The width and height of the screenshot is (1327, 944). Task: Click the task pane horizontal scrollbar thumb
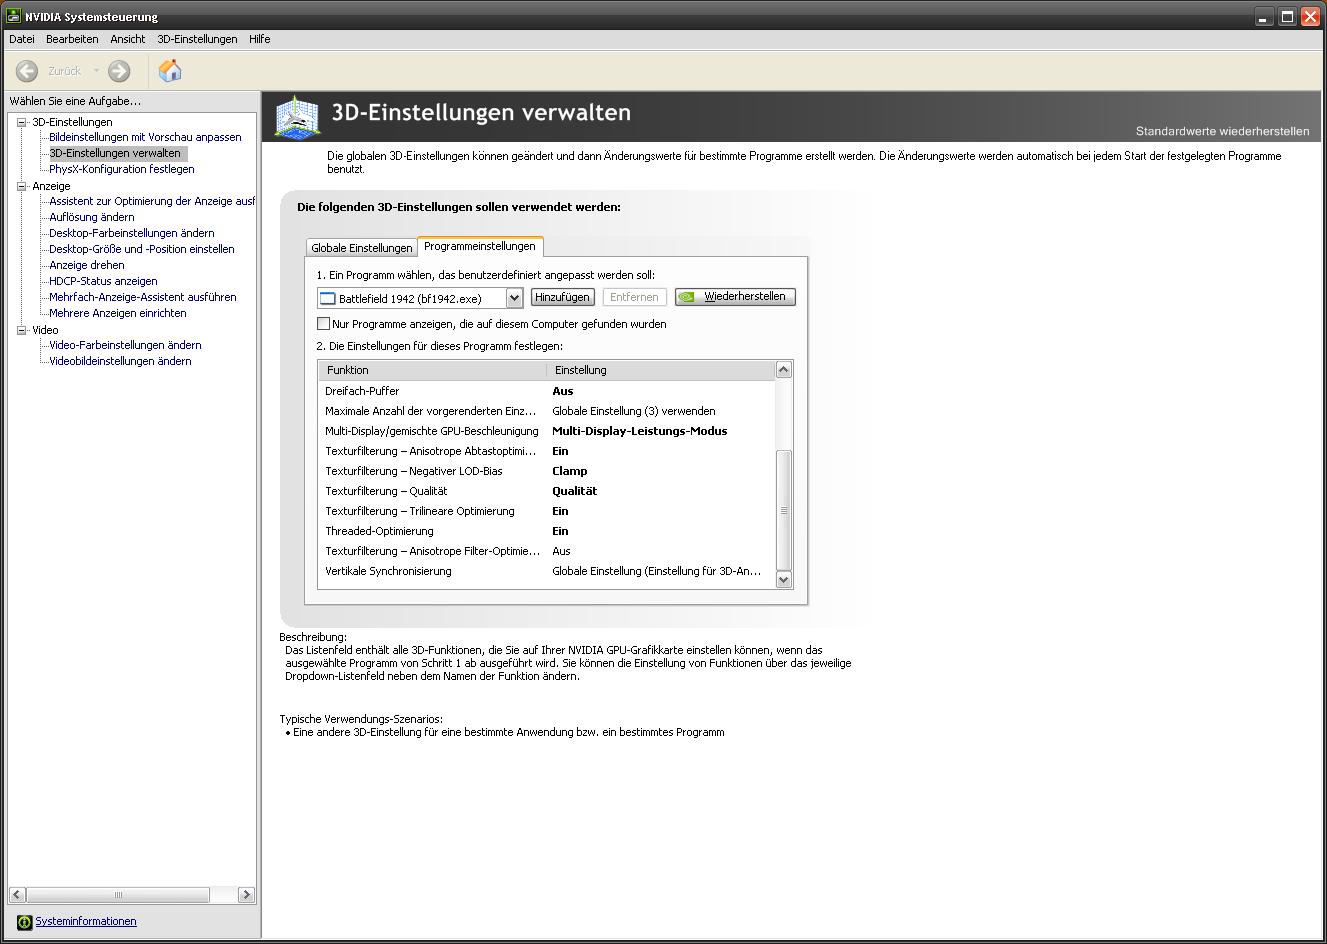click(118, 895)
